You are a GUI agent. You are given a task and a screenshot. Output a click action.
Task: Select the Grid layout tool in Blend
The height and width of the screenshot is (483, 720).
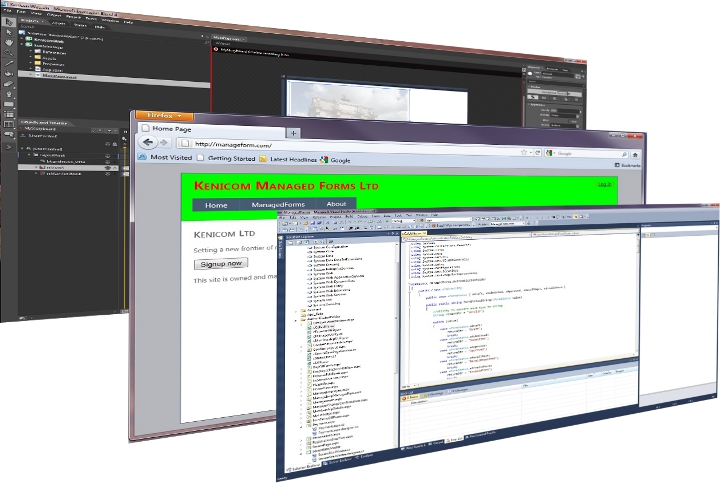pos(9,114)
